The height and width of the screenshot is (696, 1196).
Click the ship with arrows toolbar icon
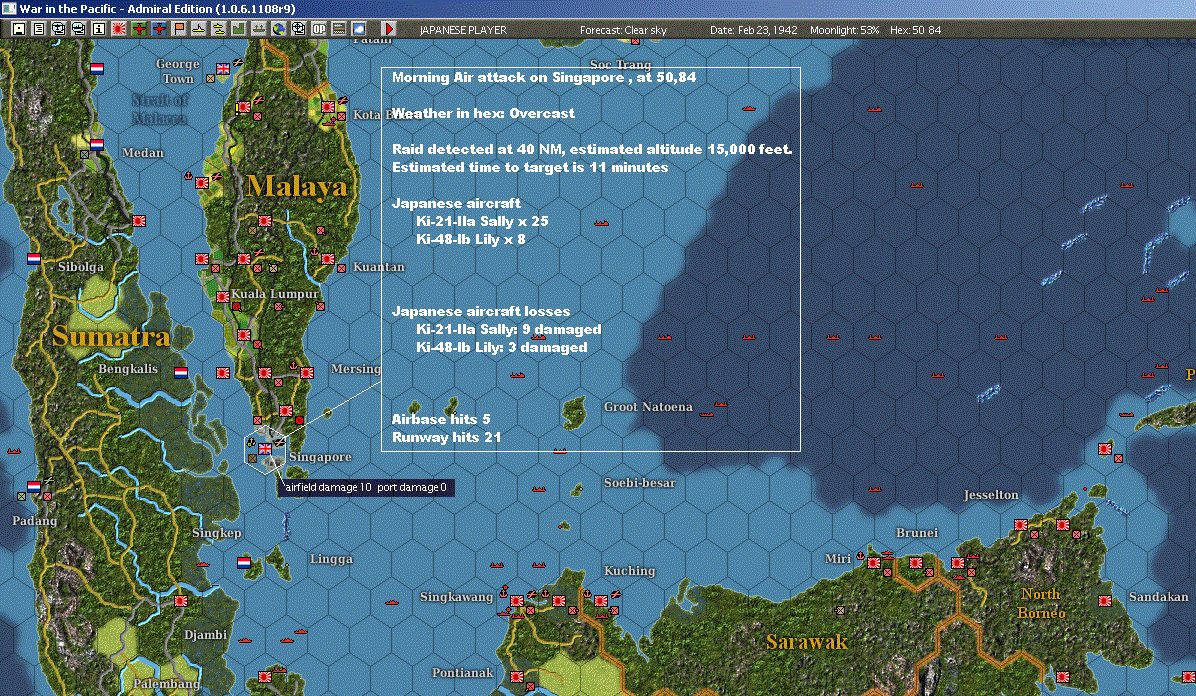pyautogui.click(x=259, y=29)
